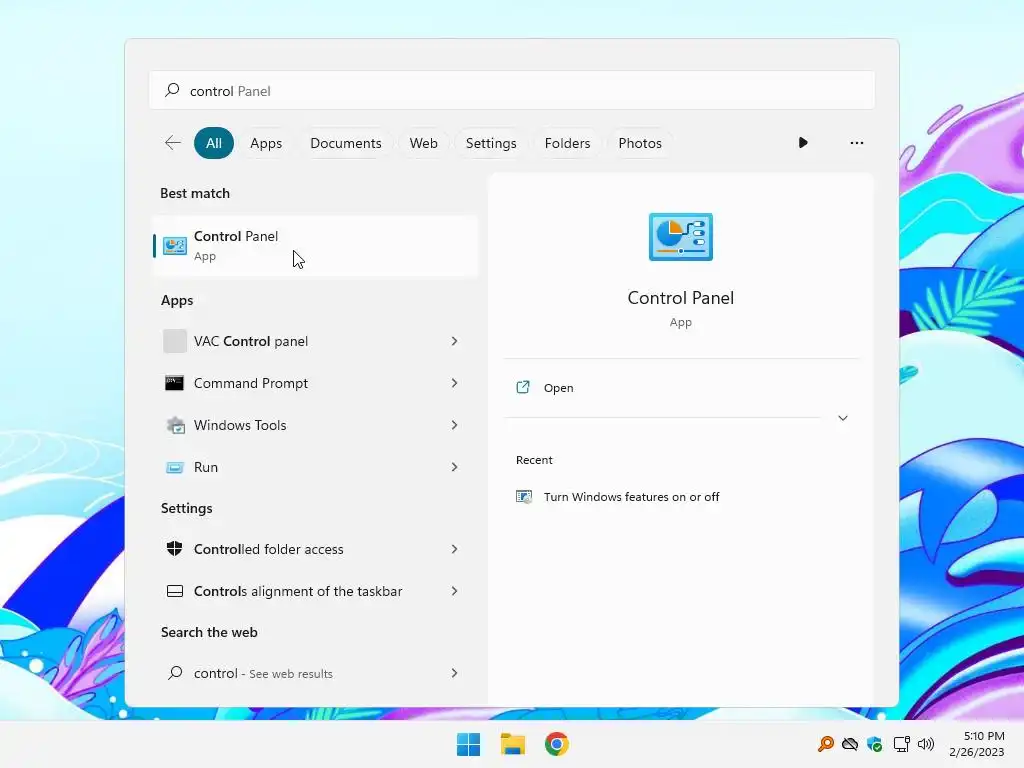Select control See web results entry
Screen dimensions: 1024x768
[315, 673]
